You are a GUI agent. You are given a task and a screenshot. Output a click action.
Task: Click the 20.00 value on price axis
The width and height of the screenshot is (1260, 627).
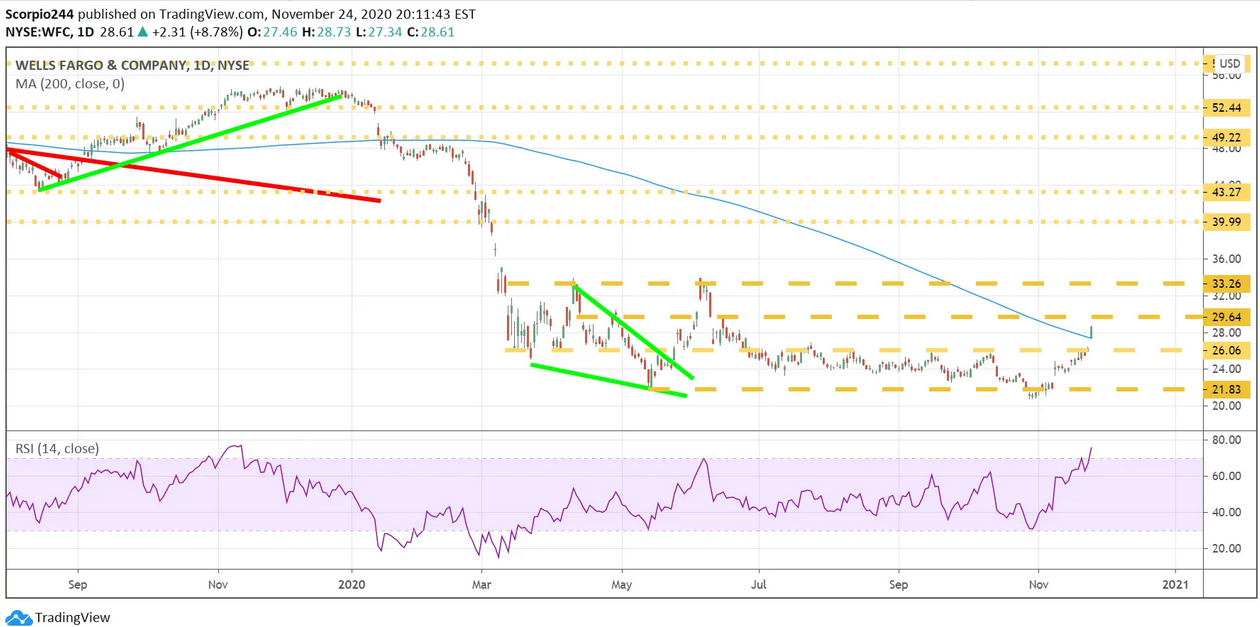pyautogui.click(x=1226, y=406)
